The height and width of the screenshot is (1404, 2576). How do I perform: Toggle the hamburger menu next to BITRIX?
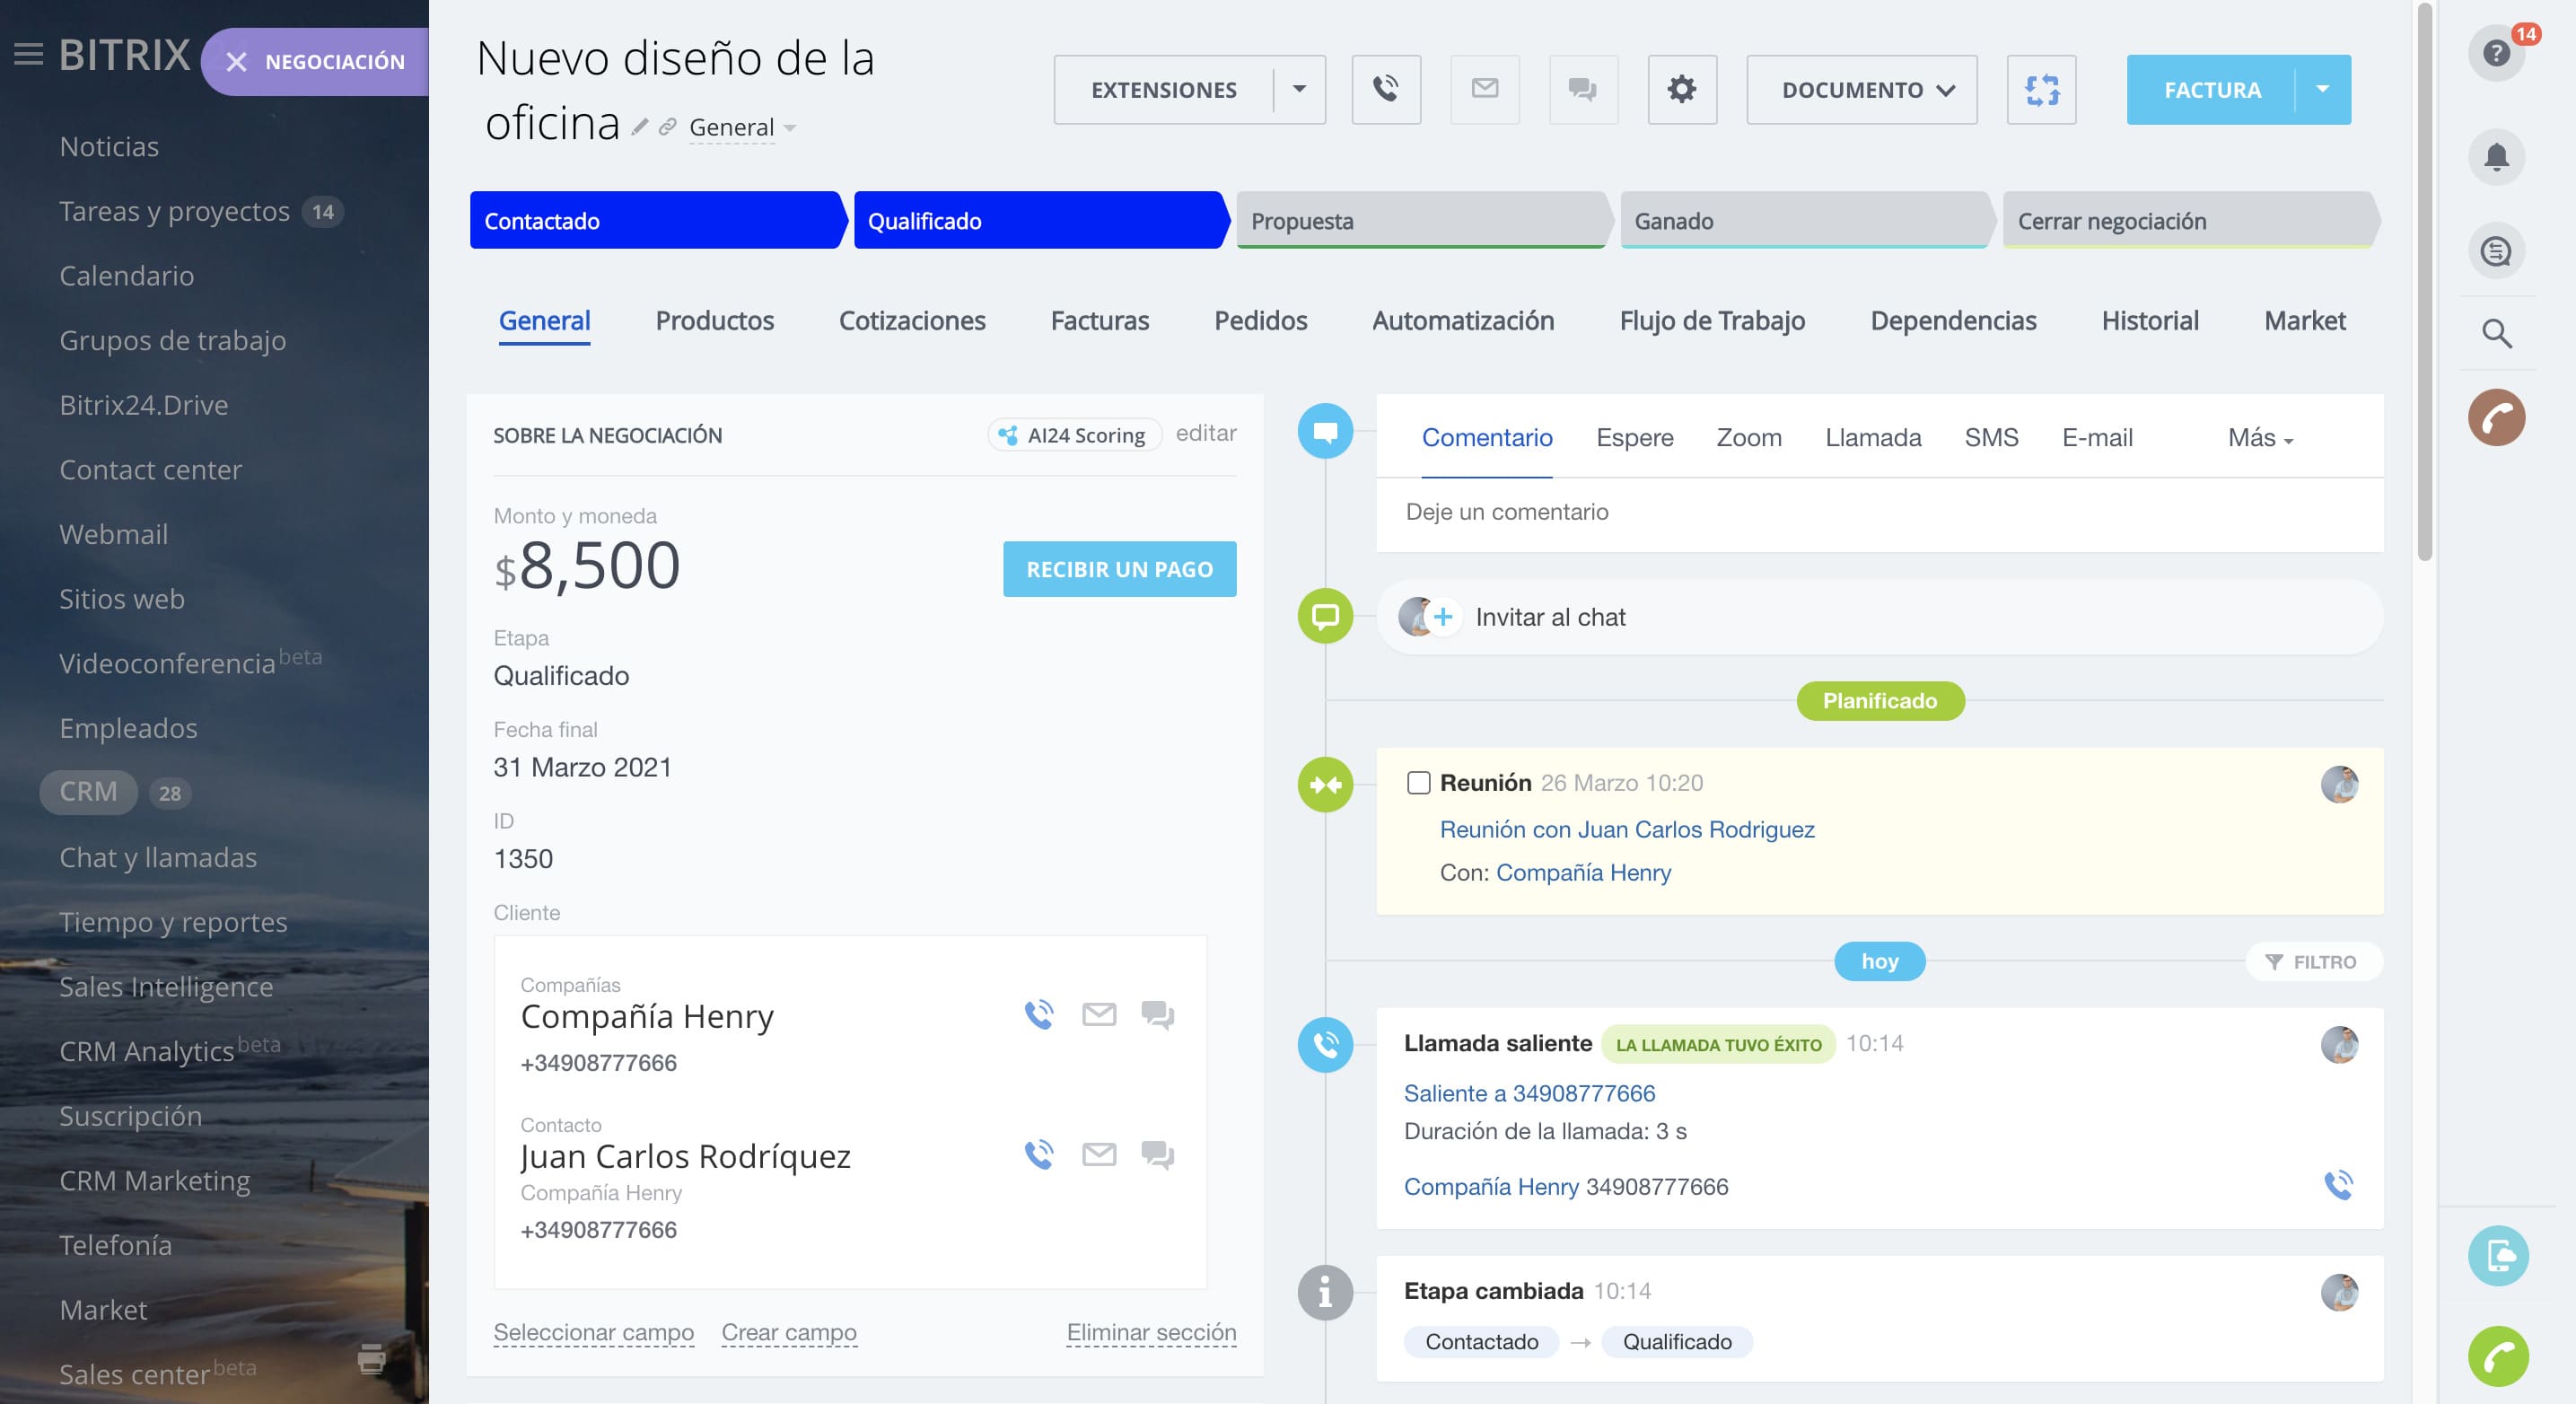pos(28,54)
